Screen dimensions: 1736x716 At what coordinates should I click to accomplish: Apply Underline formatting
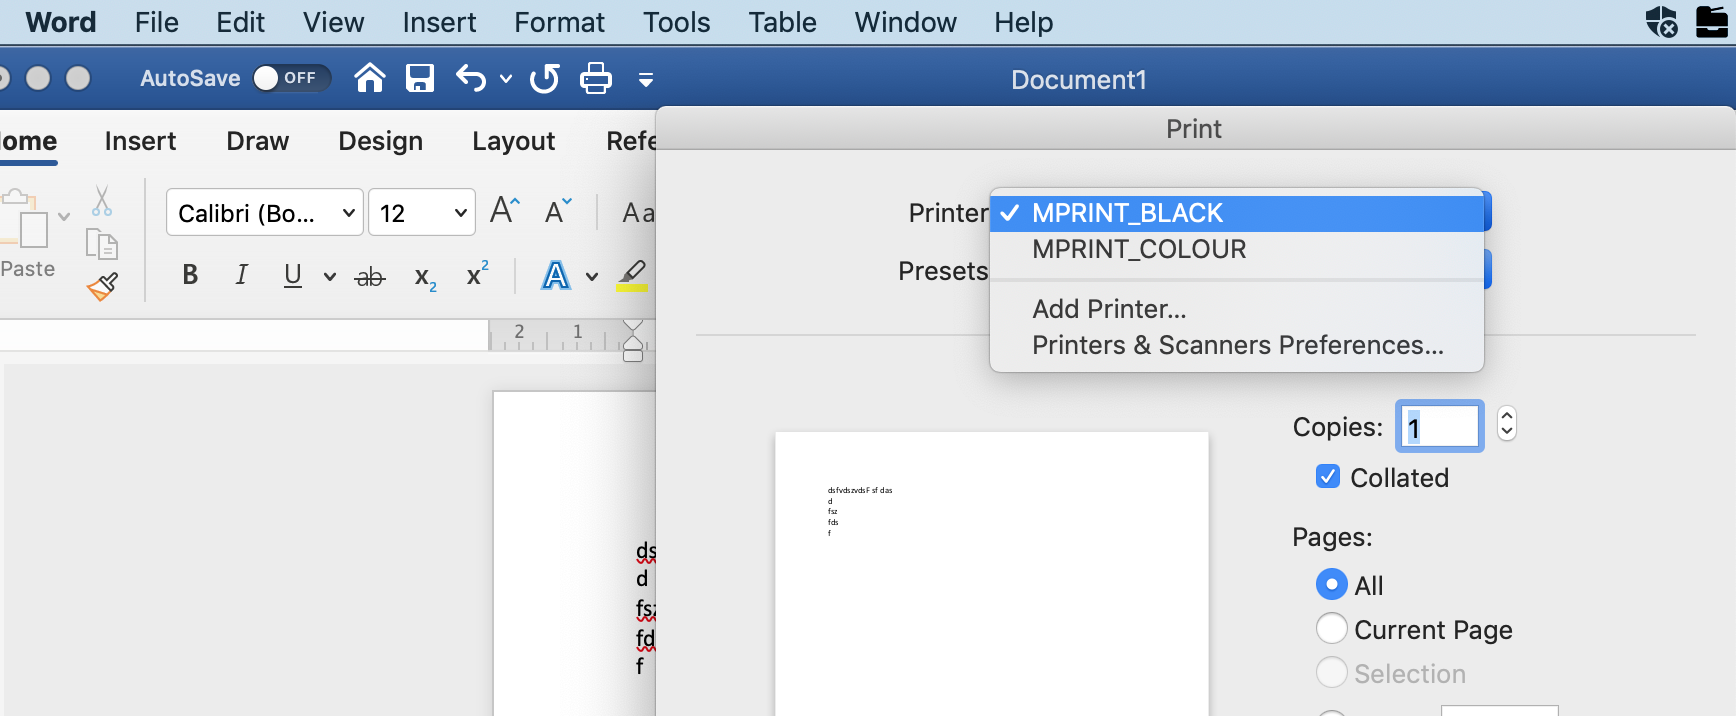pos(293,275)
